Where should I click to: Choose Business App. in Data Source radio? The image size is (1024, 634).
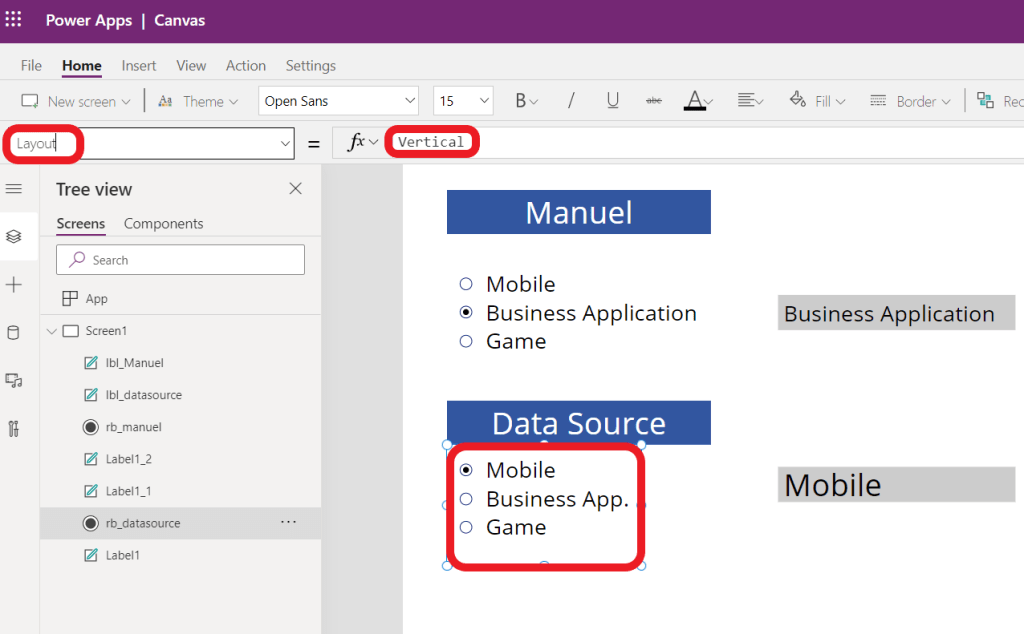pos(466,498)
